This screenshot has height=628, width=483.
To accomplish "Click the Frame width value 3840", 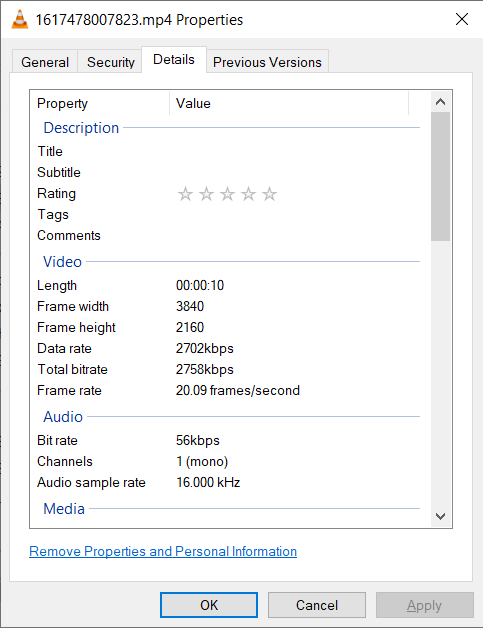I will (190, 306).
